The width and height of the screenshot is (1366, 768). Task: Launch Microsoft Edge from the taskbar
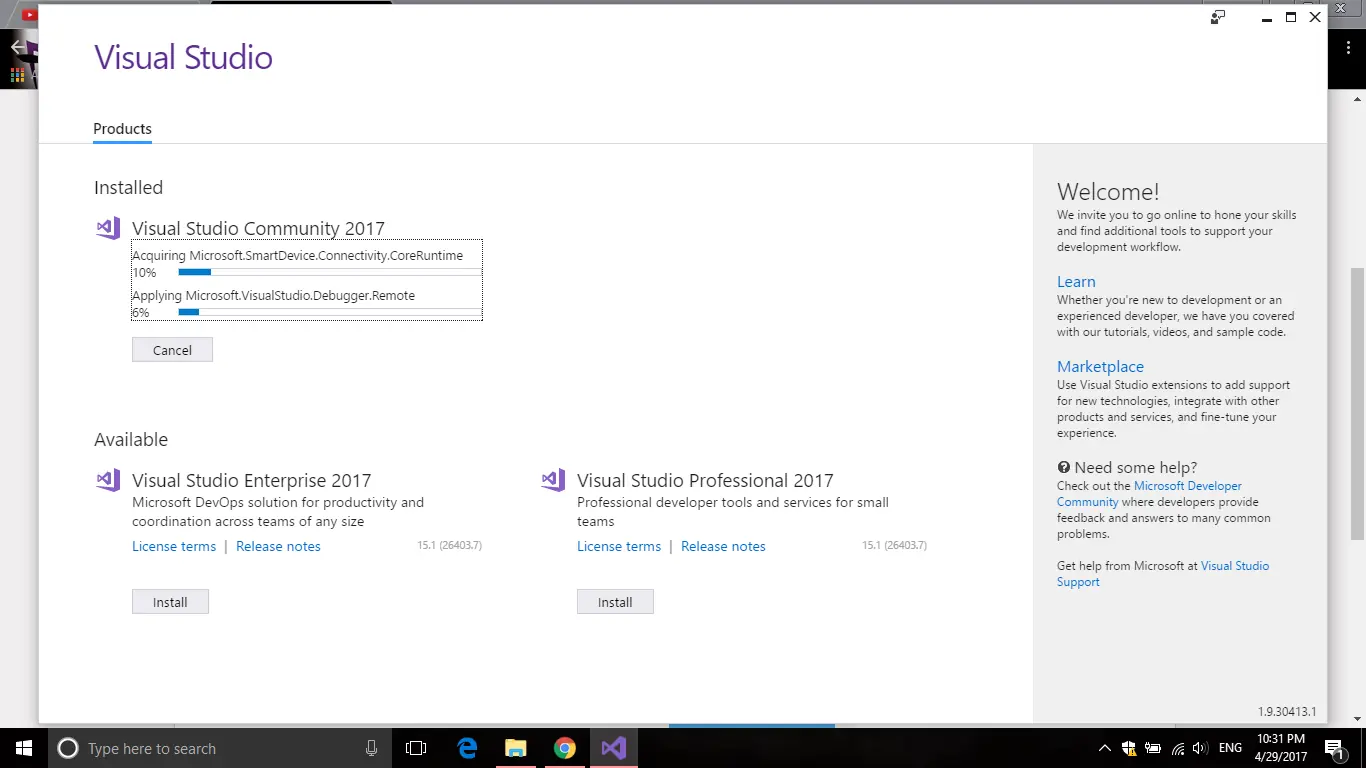[x=467, y=748]
